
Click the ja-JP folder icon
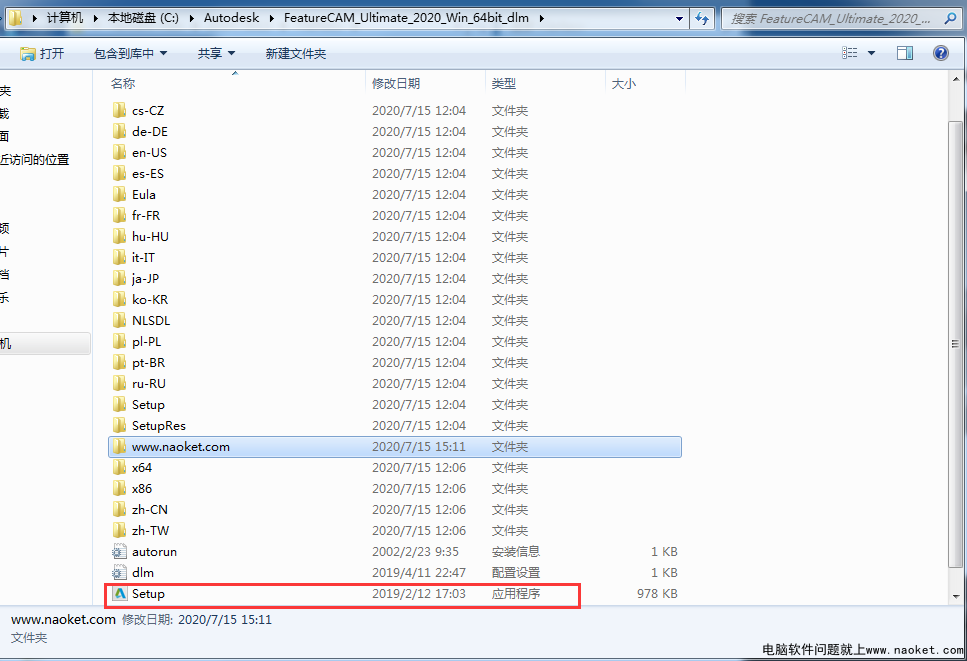pos(120,278)
